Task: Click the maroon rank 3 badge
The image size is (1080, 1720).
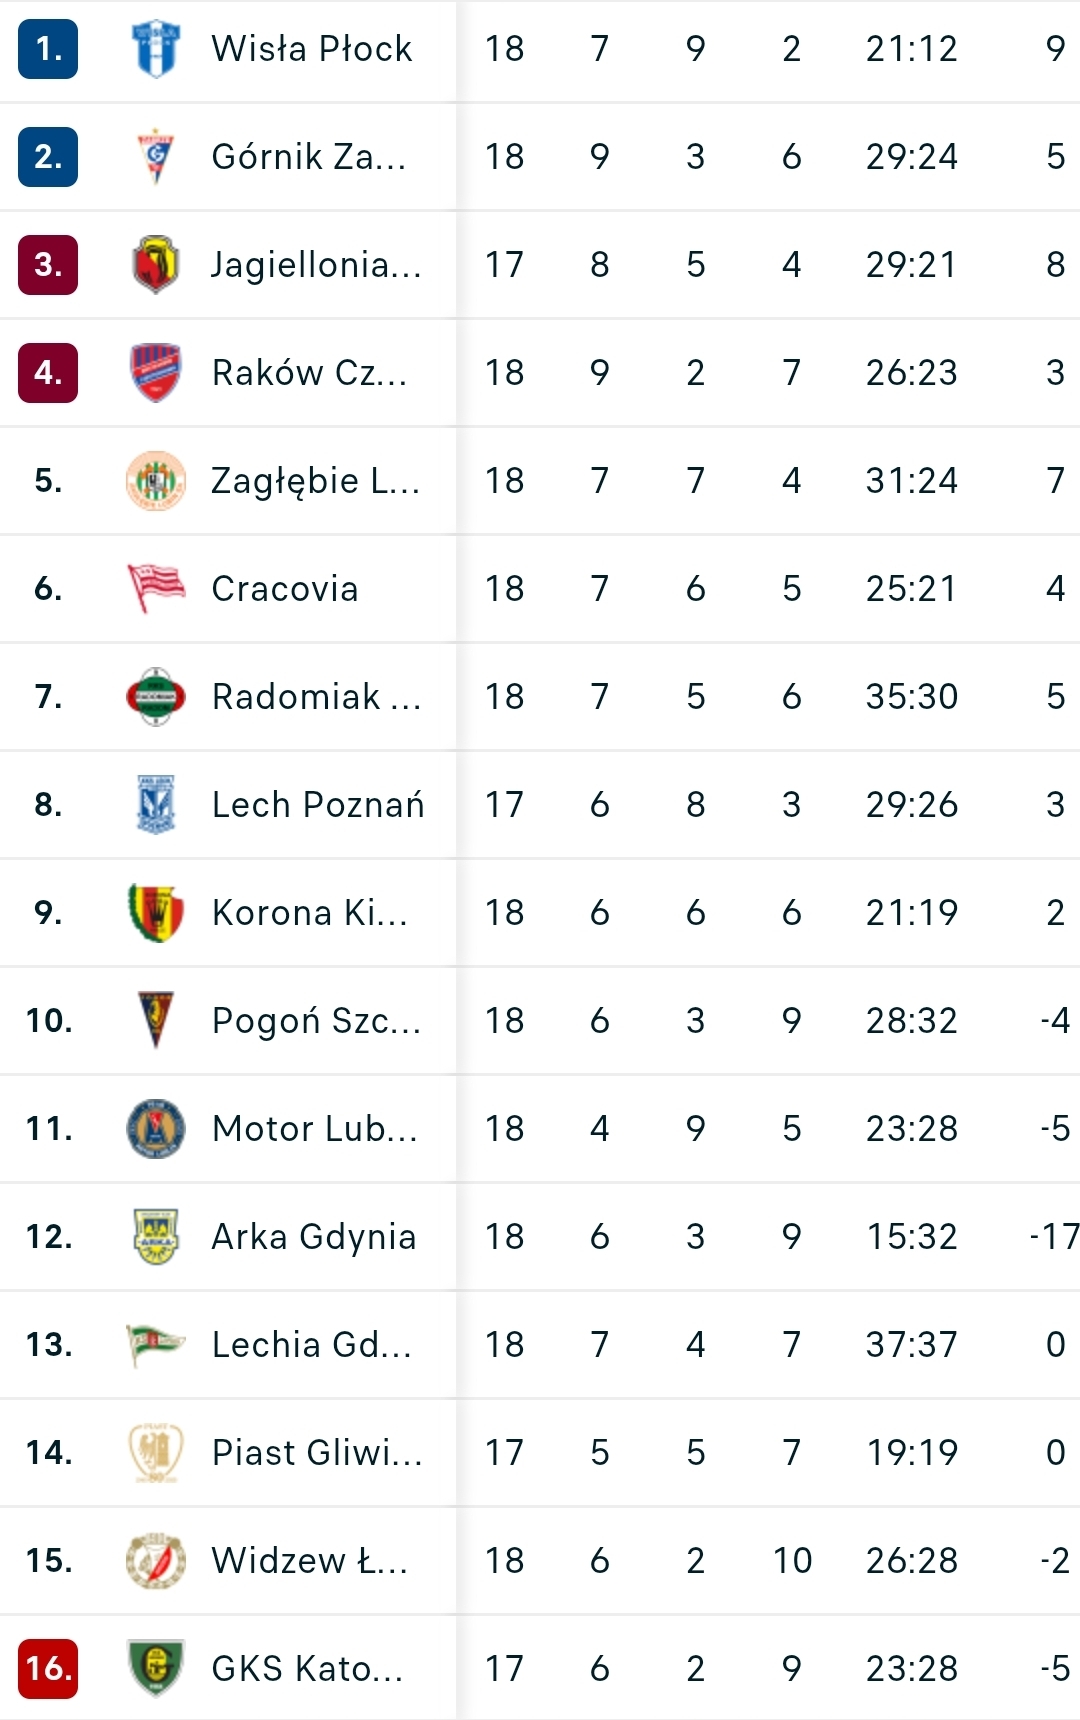Action: click(48, 264)
